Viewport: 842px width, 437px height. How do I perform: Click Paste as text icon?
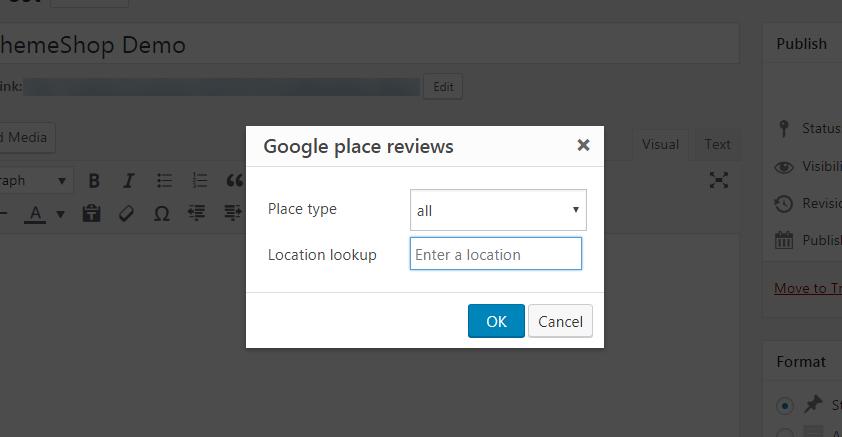91,214
